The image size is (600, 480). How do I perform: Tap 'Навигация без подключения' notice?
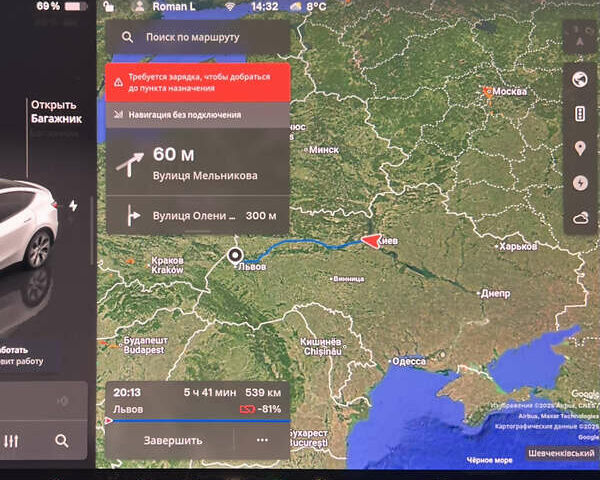[198, 115]
